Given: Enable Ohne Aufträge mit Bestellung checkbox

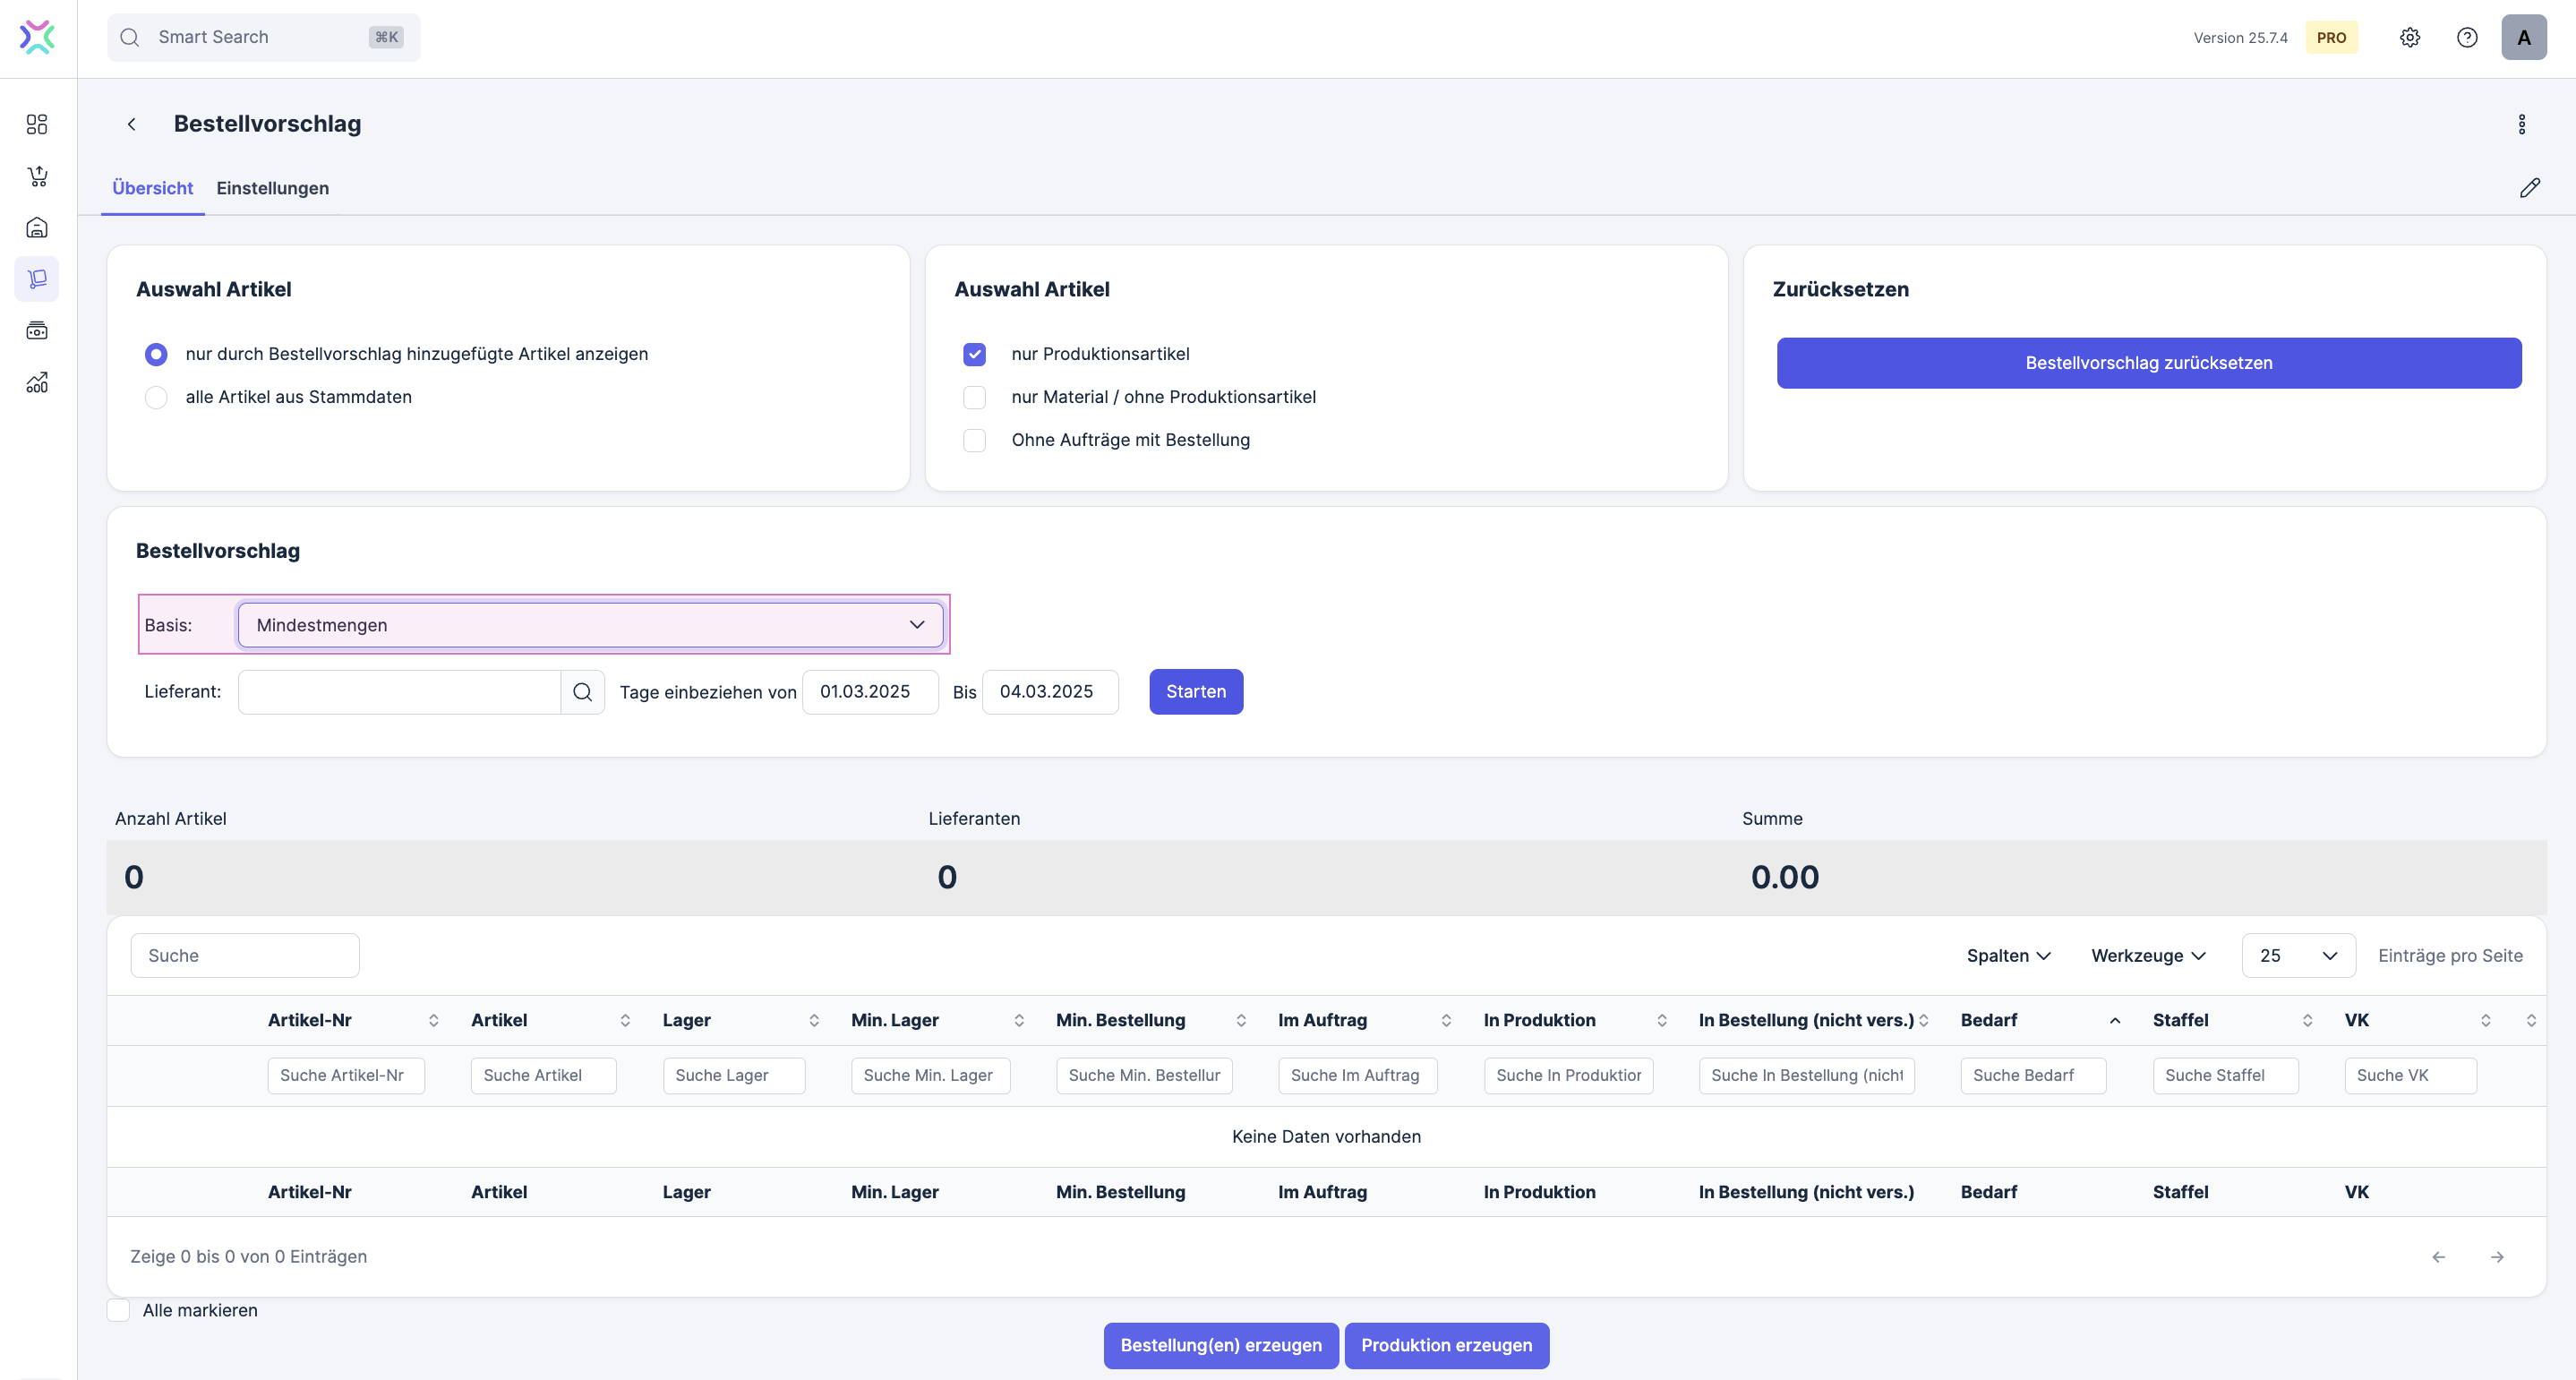Looking at the screenshot, I should 974,440.
